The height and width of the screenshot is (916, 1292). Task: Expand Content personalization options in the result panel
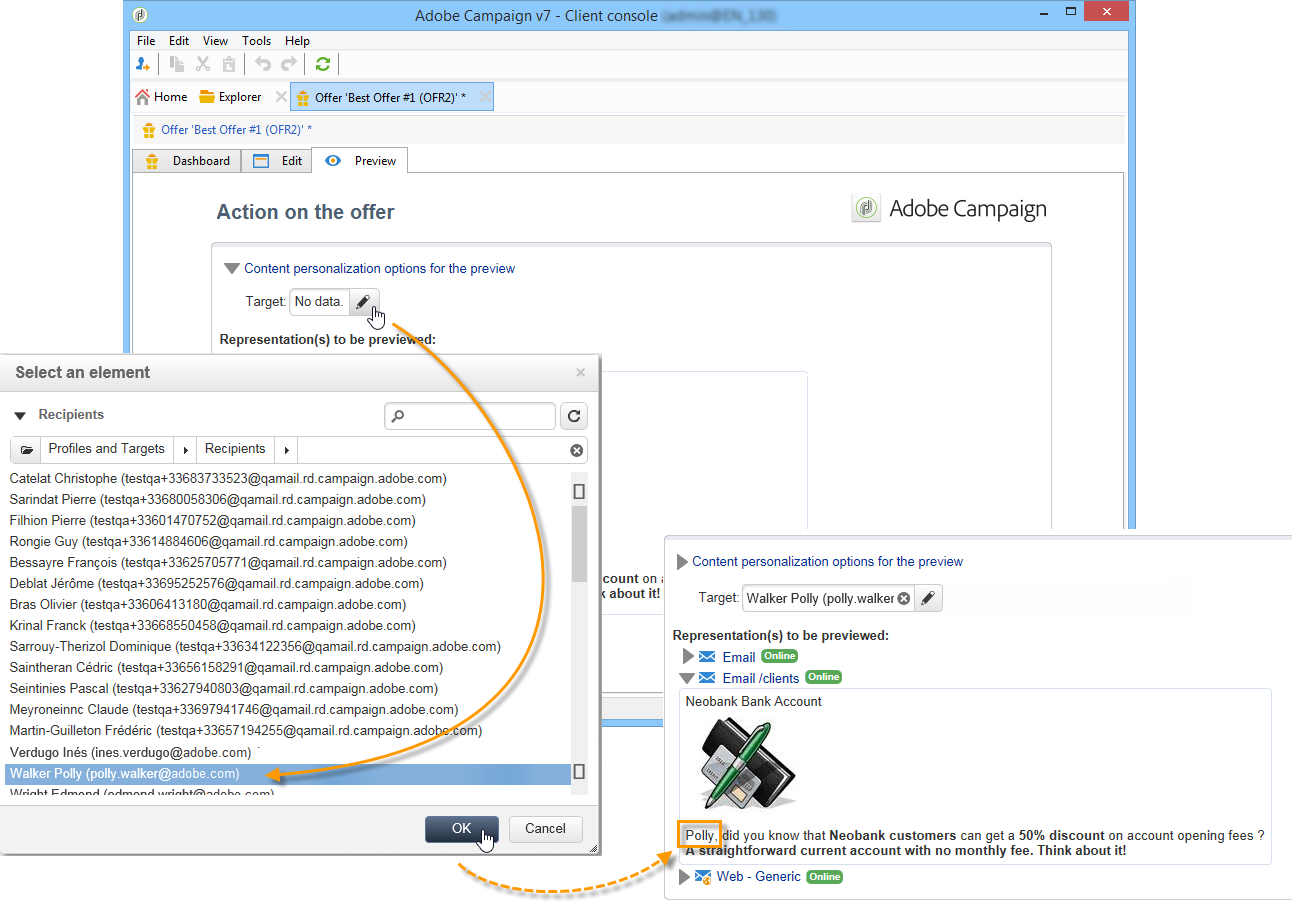(x=682, y=562)
